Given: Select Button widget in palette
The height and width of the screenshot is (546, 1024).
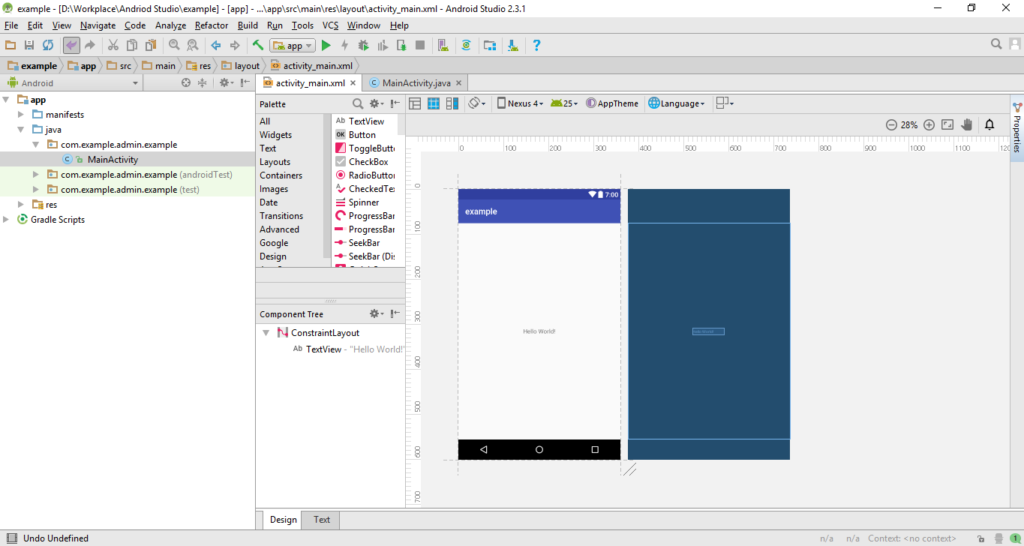Looking at the screenshot, I should 362,135.
